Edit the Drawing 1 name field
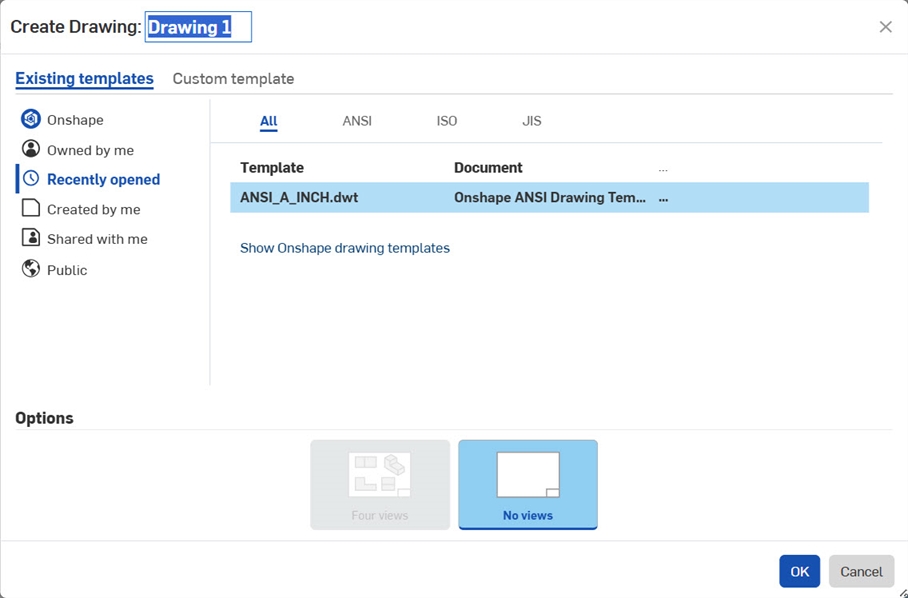 coord(198,27)
